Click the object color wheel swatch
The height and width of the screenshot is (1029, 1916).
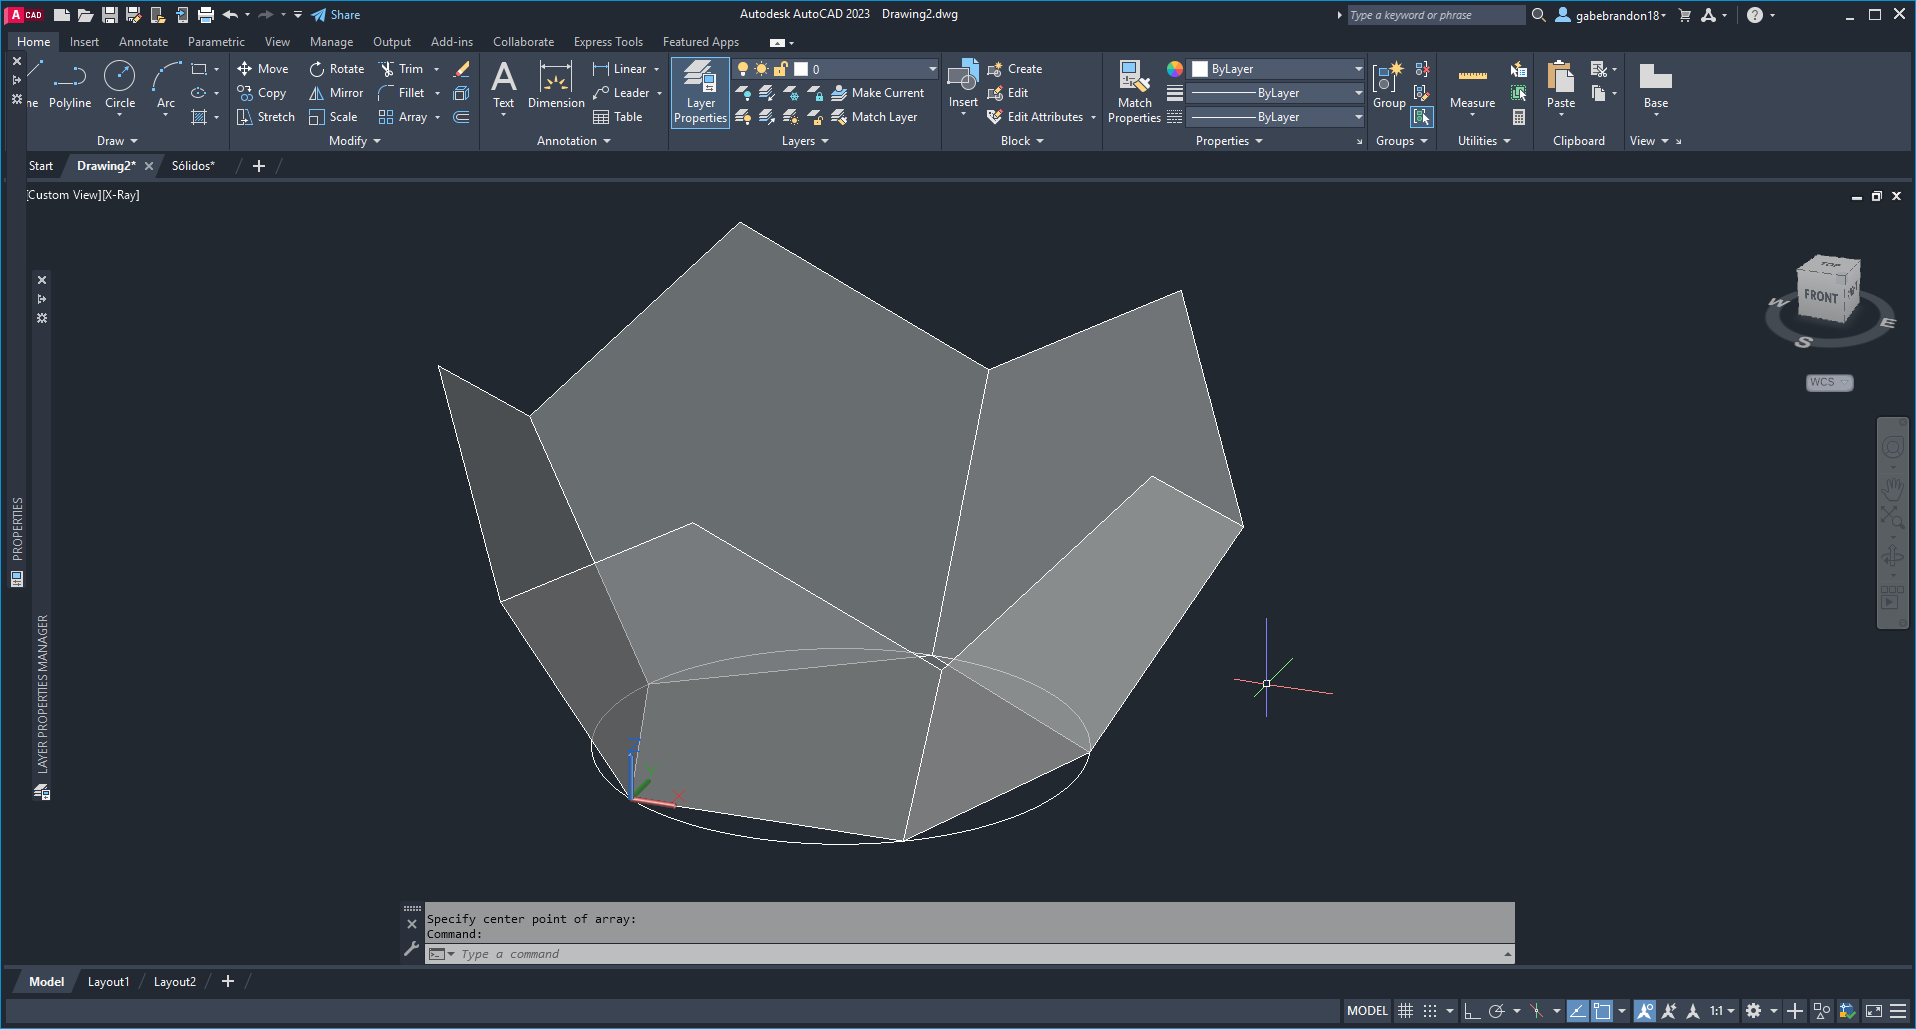[x=1175, y=69]
